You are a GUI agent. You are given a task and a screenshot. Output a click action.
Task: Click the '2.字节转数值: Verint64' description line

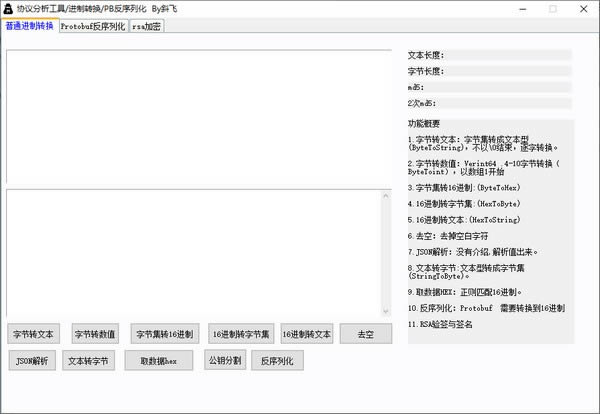(x=484, y=168)
